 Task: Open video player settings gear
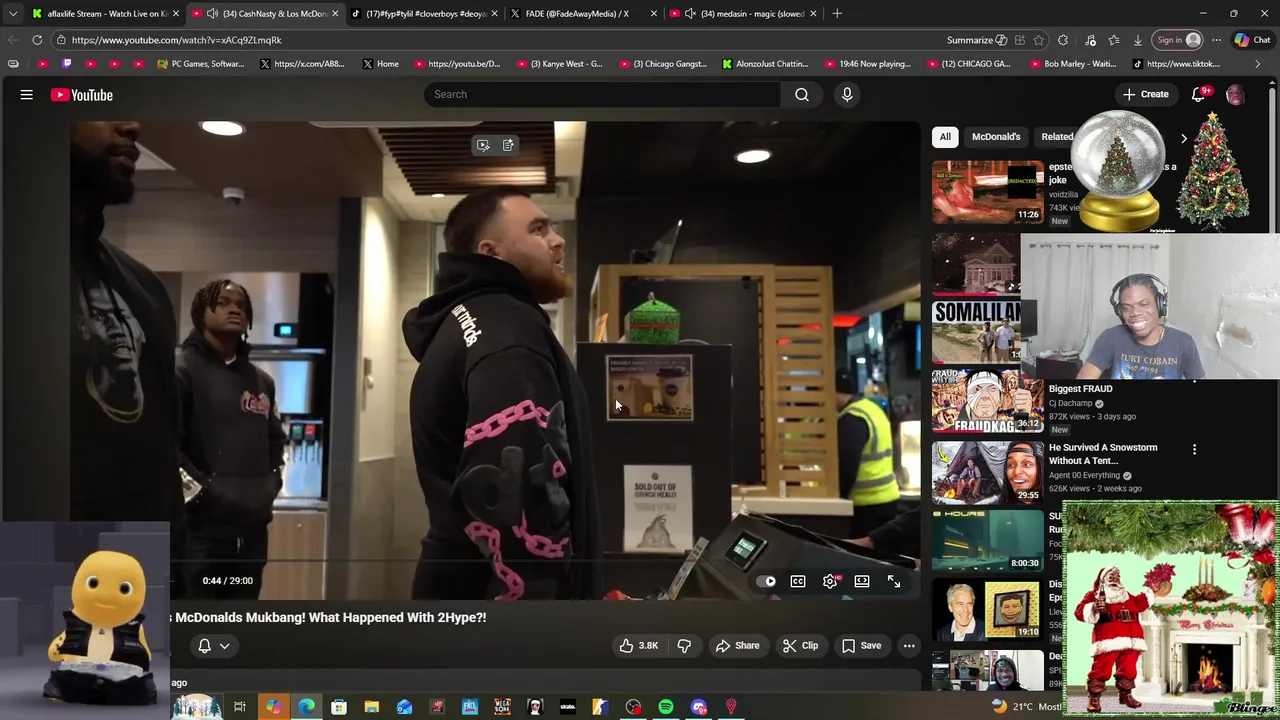[830, 581]
